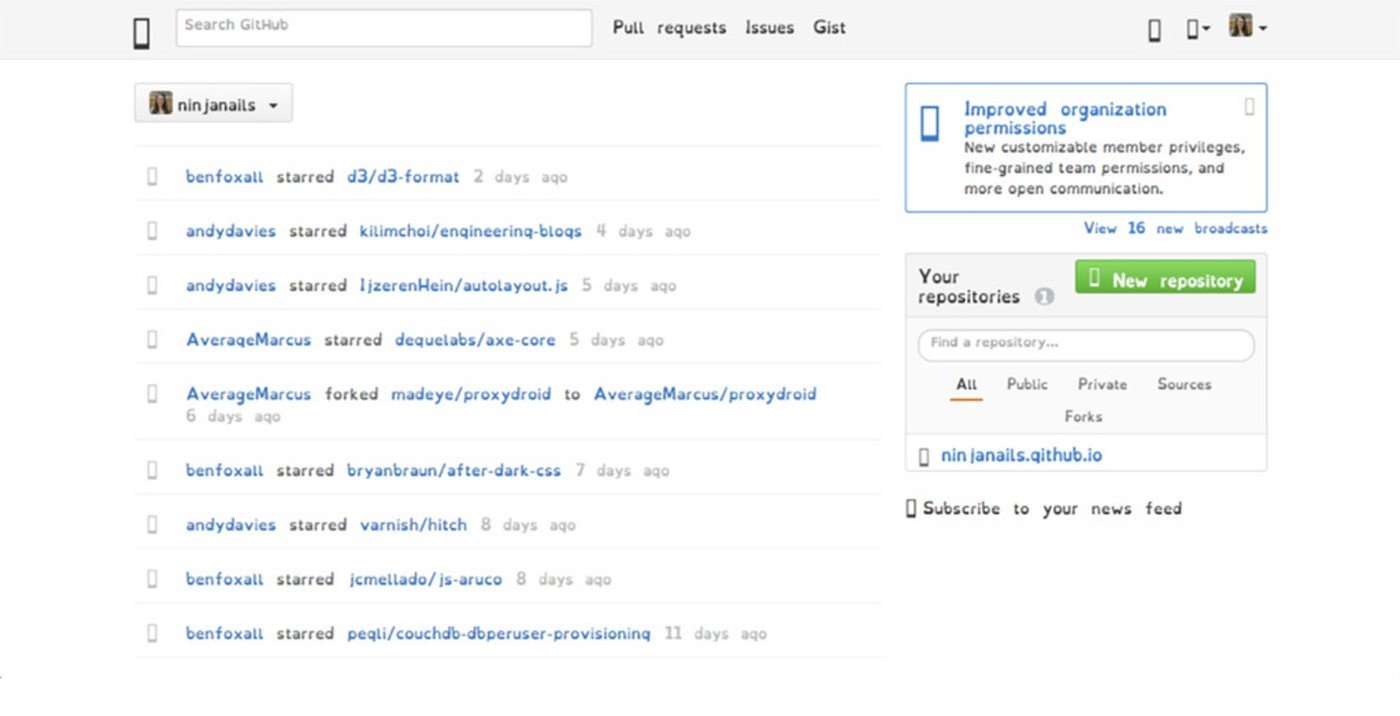Open View 16 new broadcasts link
Image resolution: width=1400 pixels, height=716 pixels.
1175,229
